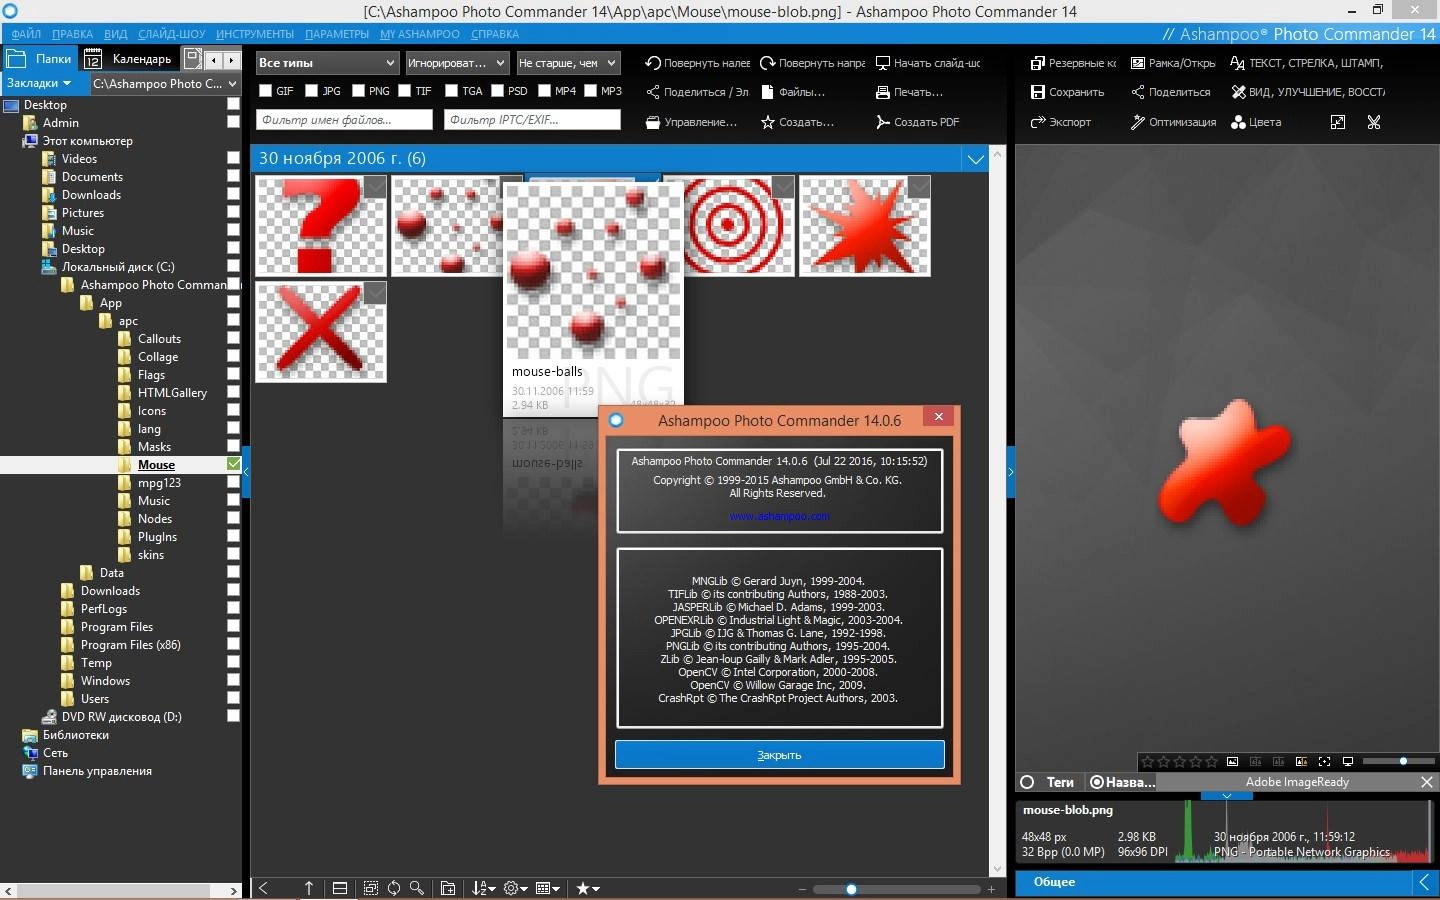Click the Create PDF (Создать PDF) tool
Image resolution: width=1440 pixels, height=900 pixels.
(x=917, y=122)
